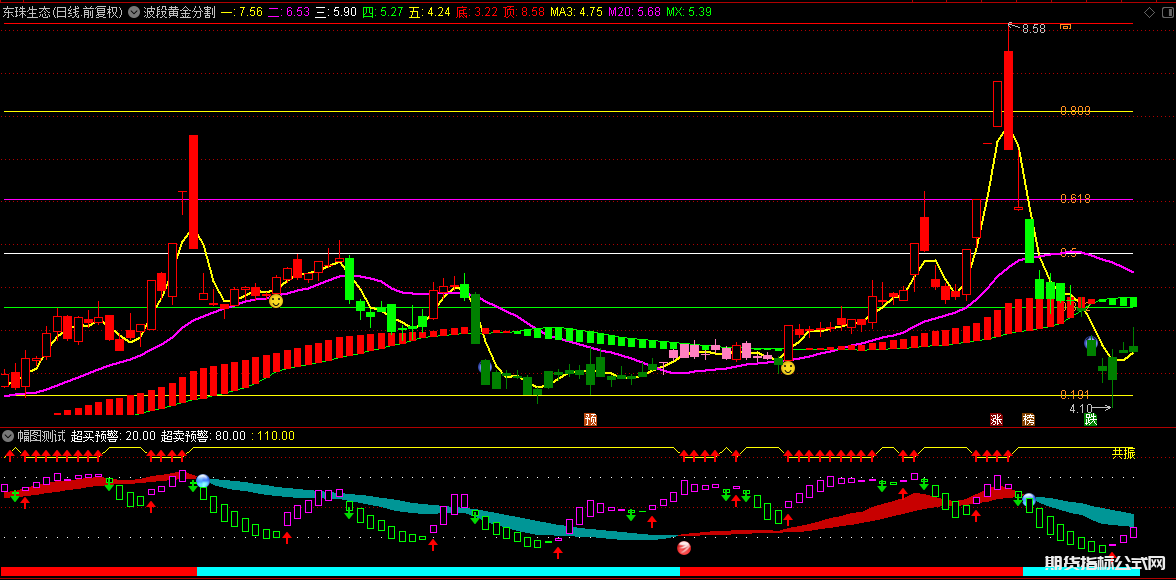Click the green 跌 signal marker
1176x580 pixels.
point(1091,419)
